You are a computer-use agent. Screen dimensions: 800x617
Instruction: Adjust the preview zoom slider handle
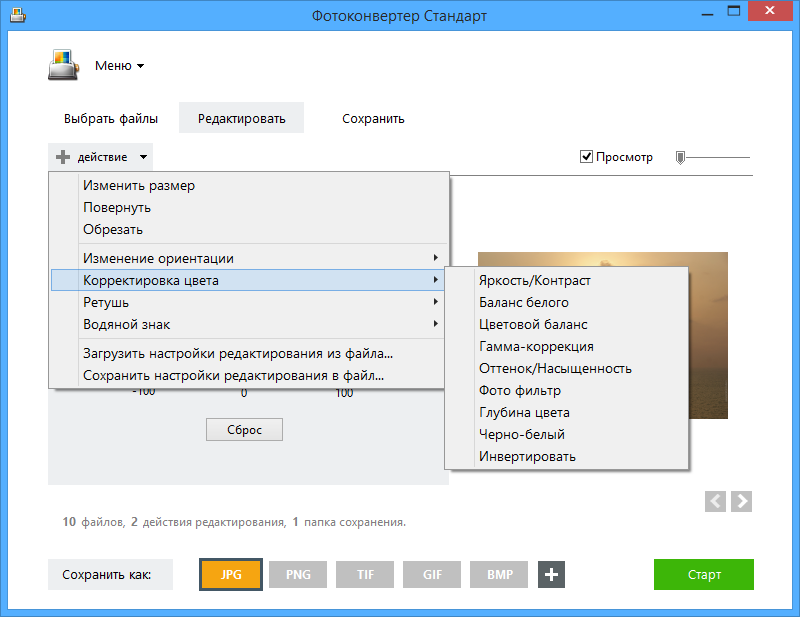point(680,157)
